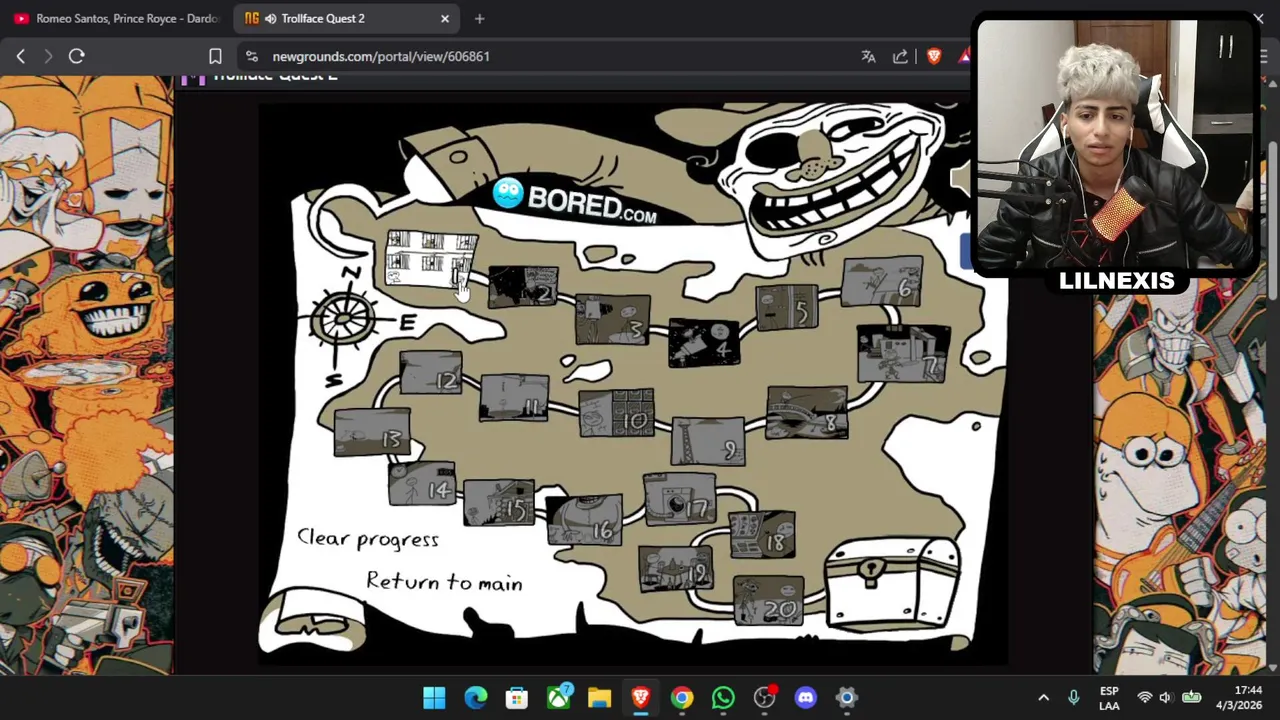This screenshot has height=720, width=1280.
Task: Open a new browser tab
Action: point(479,18)
